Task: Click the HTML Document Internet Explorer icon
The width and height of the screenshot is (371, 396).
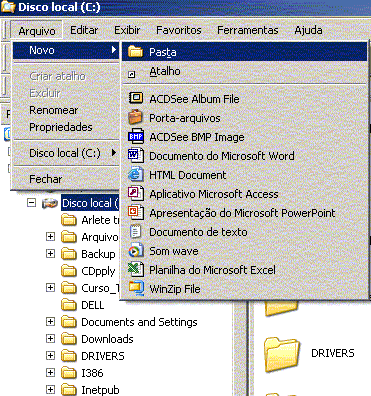Action: (x=136, y=174)
